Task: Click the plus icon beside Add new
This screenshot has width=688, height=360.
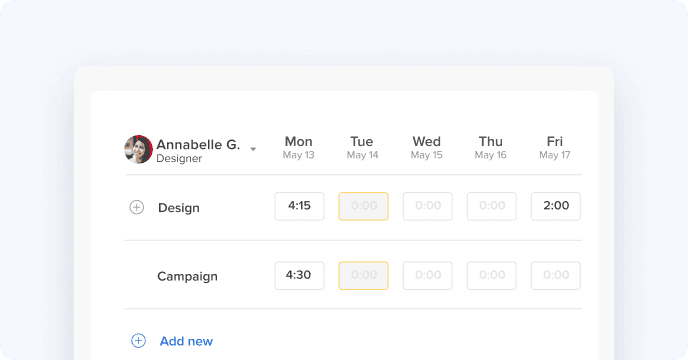Action: coord(138,341)
